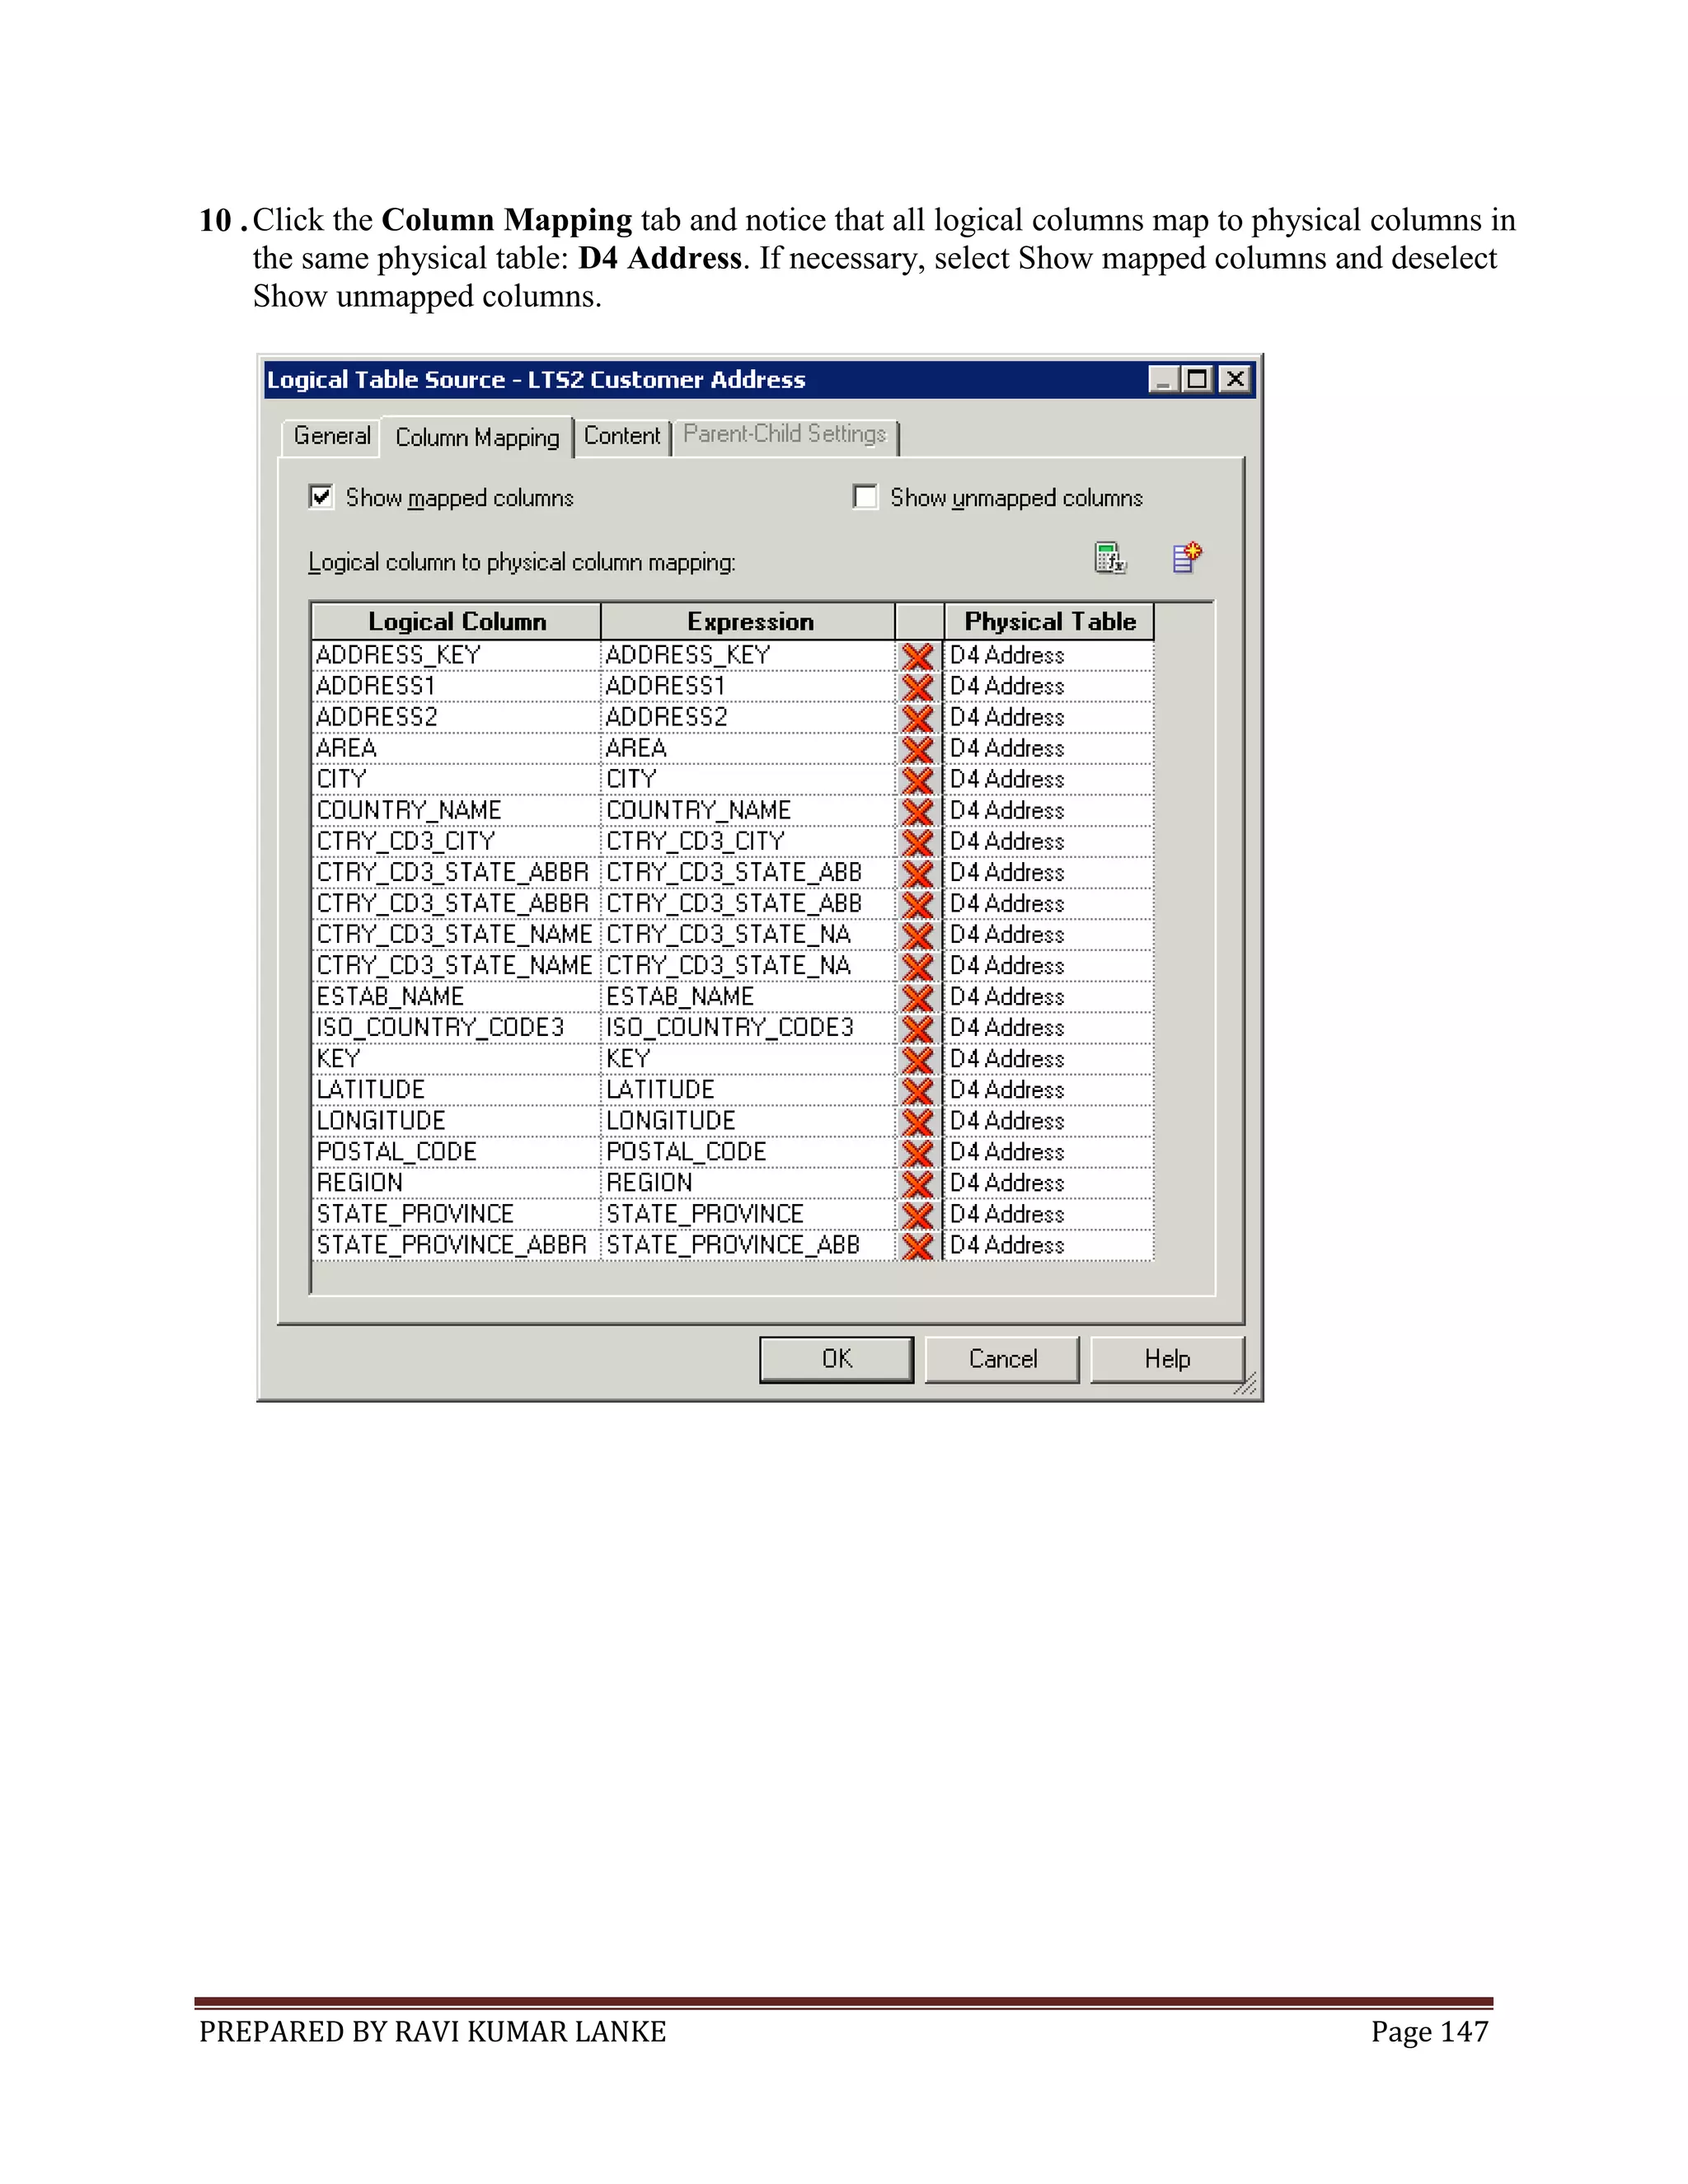Click the Physical Table column header
Screen dimensions: 1688x2184
click(1049, 621)
